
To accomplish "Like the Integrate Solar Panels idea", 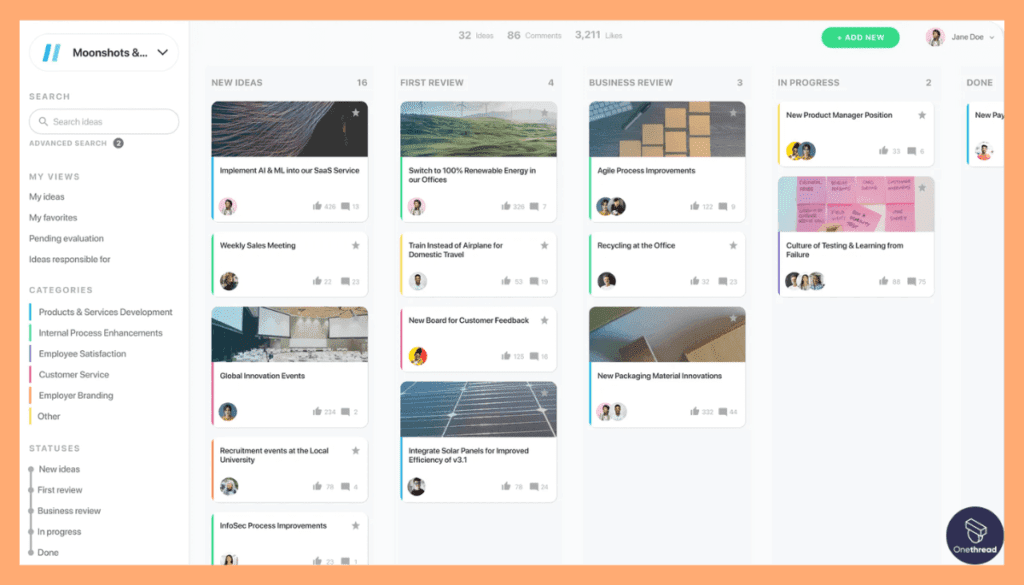I will (x=505, y=486).
